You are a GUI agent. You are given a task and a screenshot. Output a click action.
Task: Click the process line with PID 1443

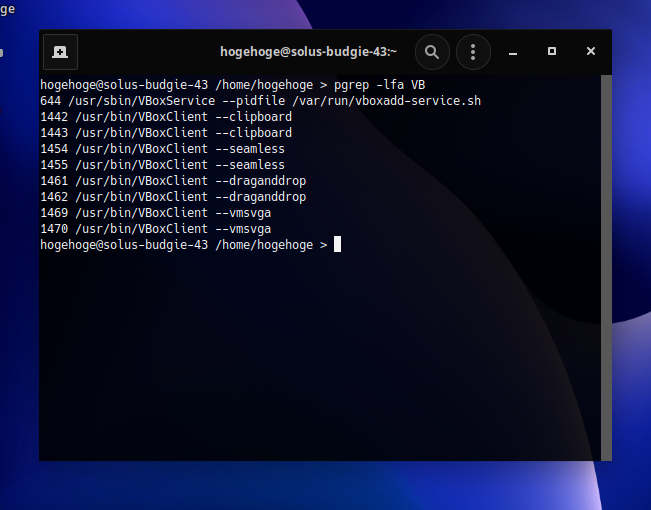(x=166, y=133)
